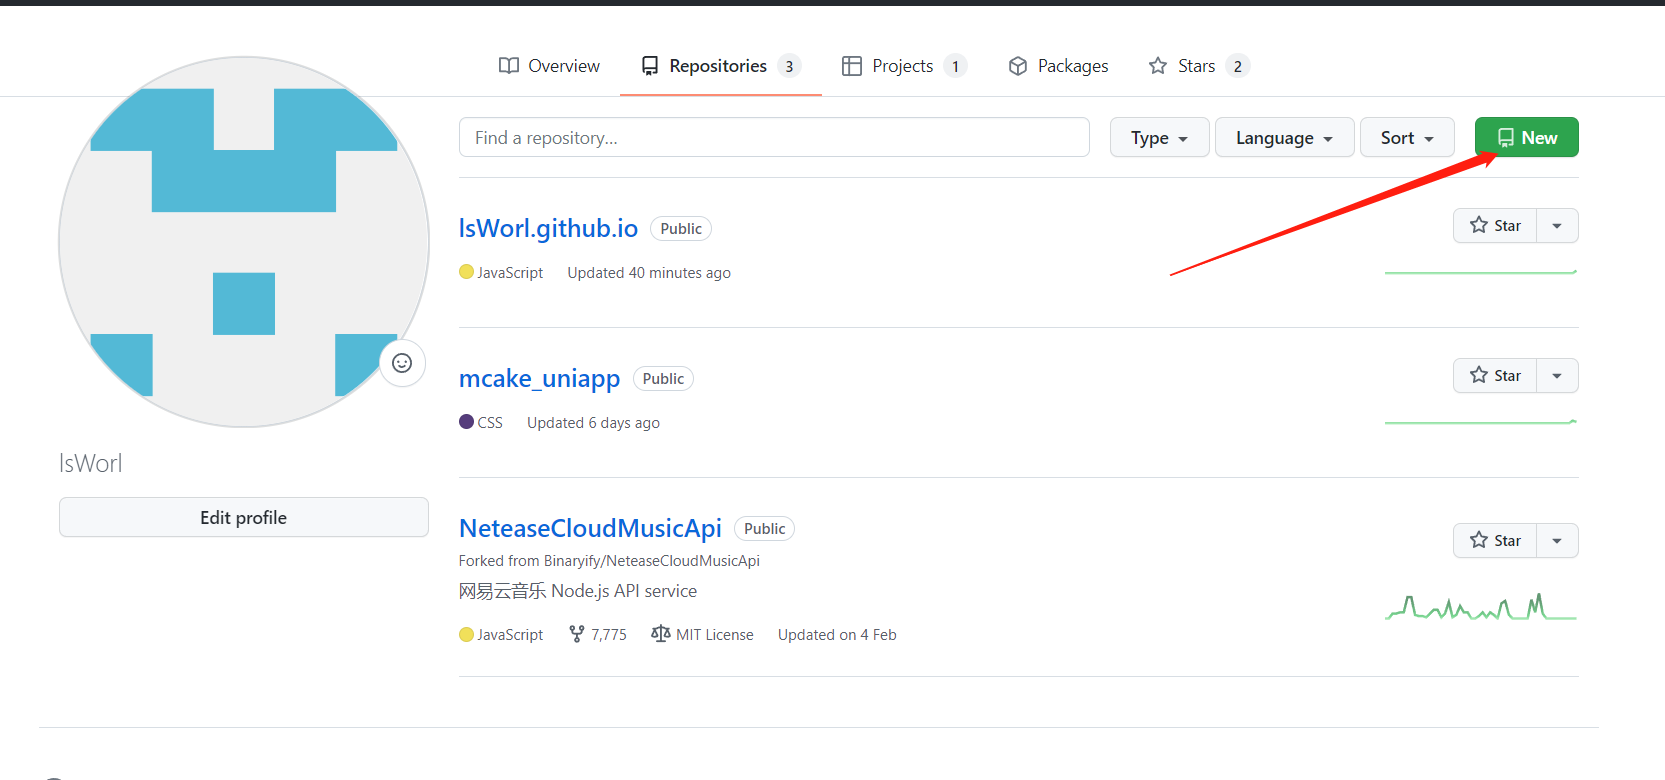Viewport: 1665px width, 780px height.
Task: Click the Stars tab star icon
Action: [1158, 66]
